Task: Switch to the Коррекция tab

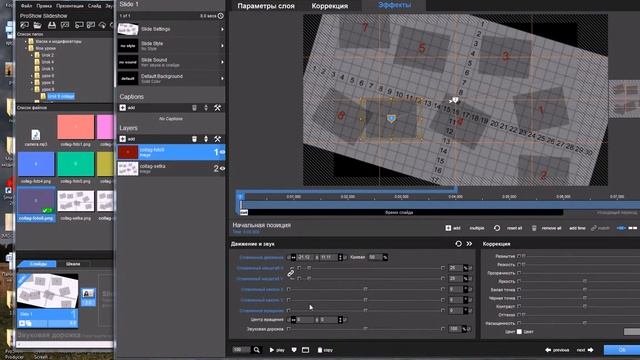Action: point(330,6)
